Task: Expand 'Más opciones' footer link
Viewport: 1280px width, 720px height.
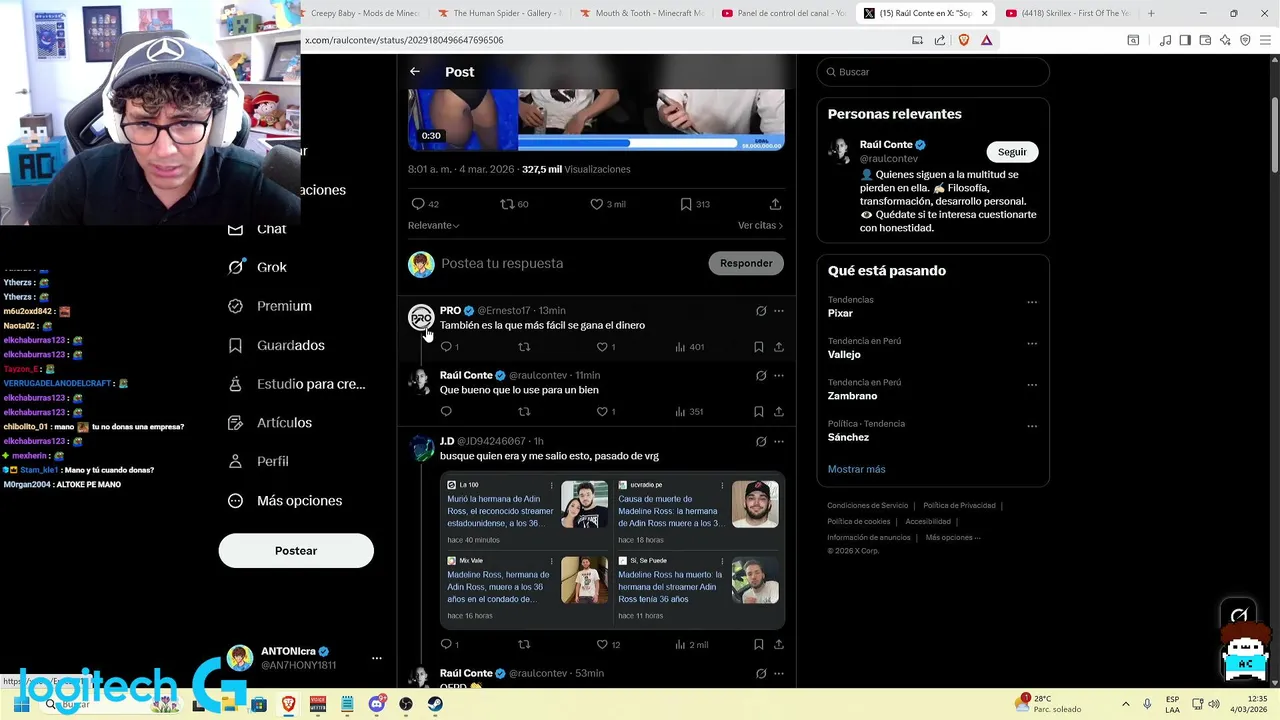Action: [x=953, y=538]
